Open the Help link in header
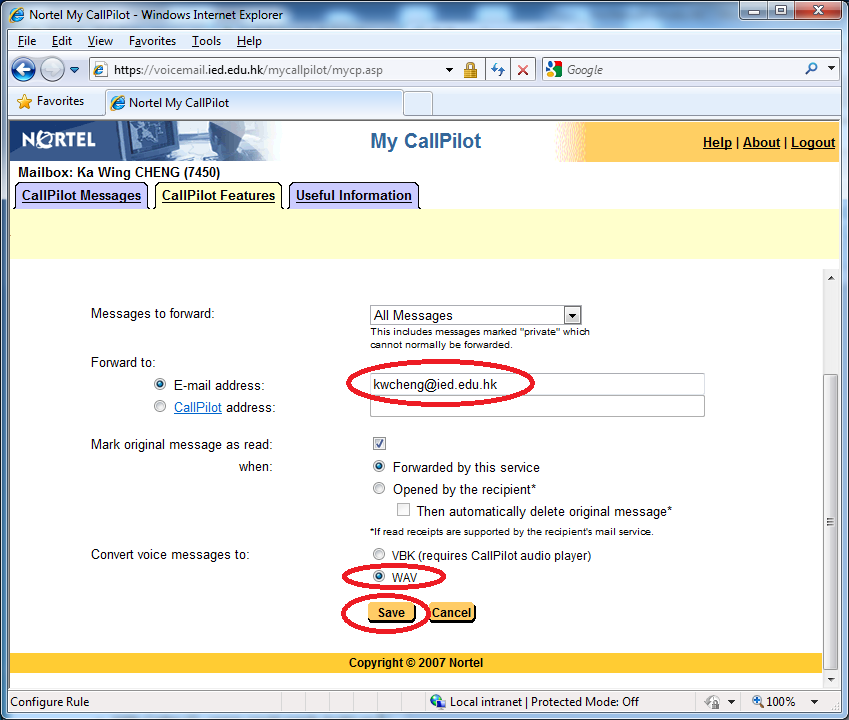Screen dimensions: 849x720 click(717, 142)
